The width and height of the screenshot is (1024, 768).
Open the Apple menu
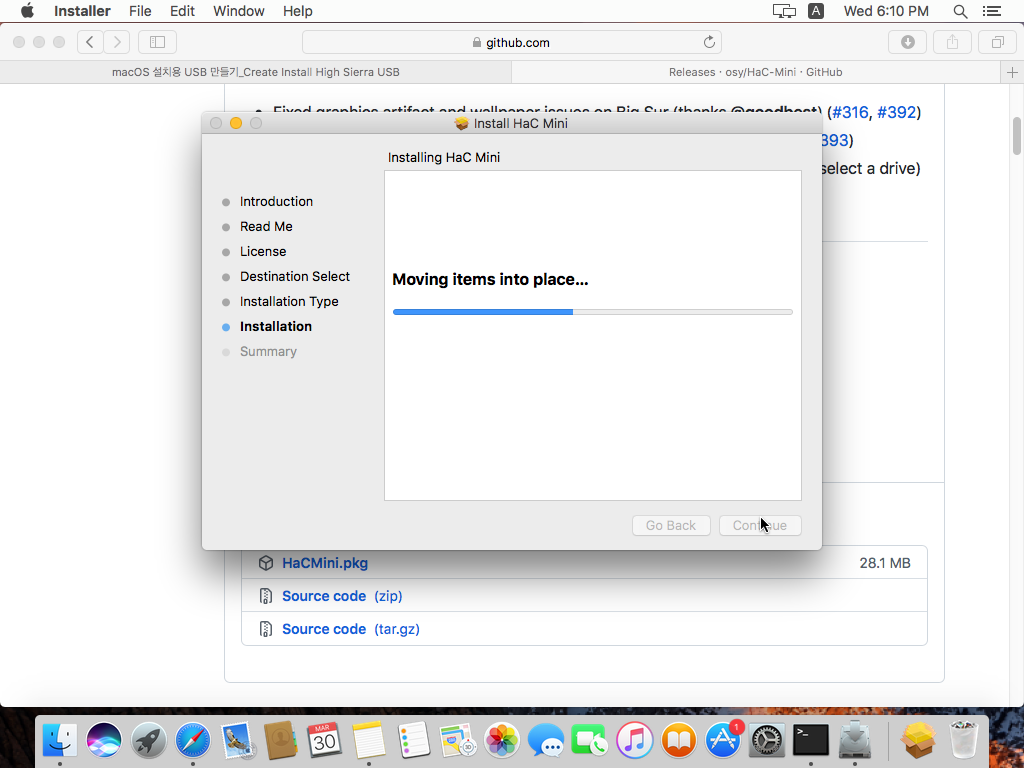(27, 11)
